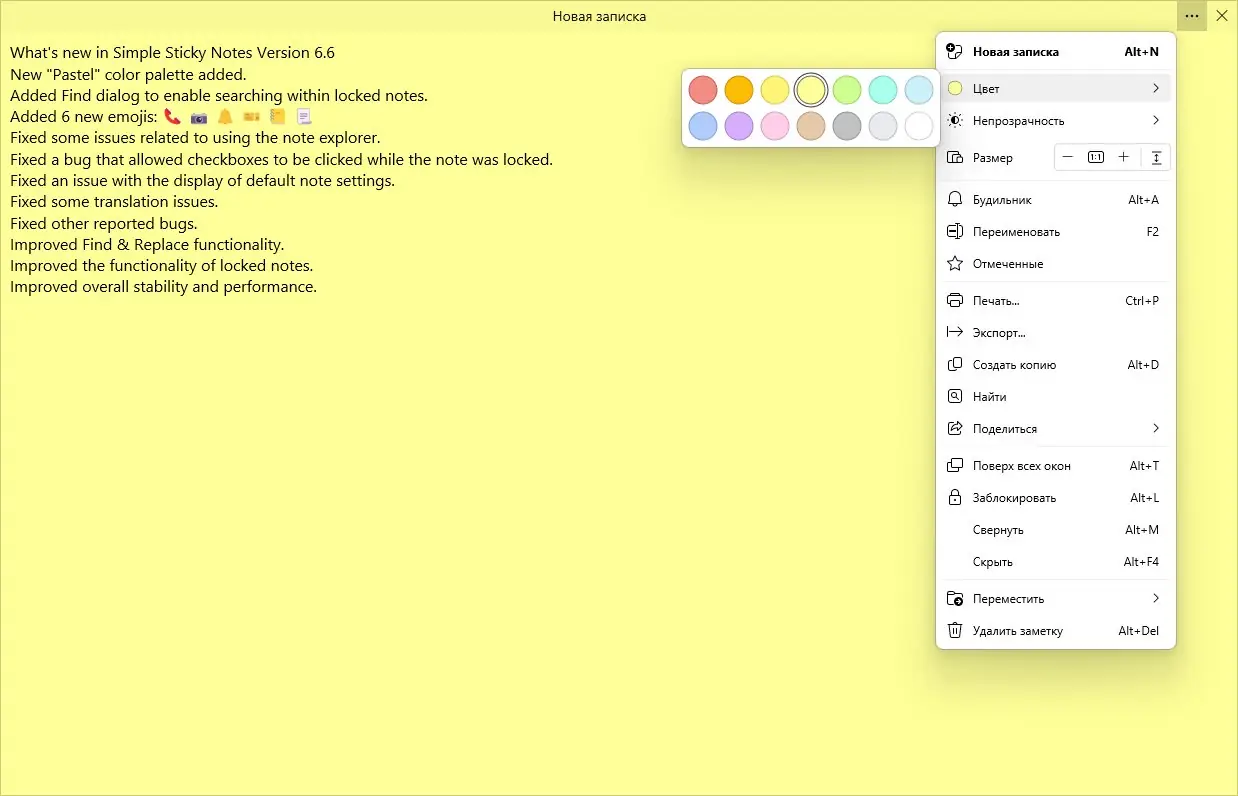
Task: Choose the Экспорт arrow icon
Action: (954, 333)
